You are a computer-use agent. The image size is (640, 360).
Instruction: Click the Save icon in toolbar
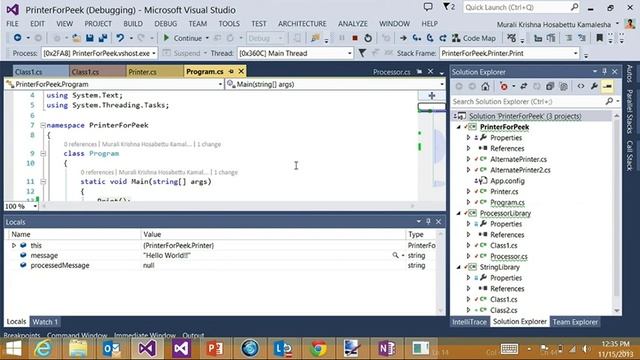point(89,38)
